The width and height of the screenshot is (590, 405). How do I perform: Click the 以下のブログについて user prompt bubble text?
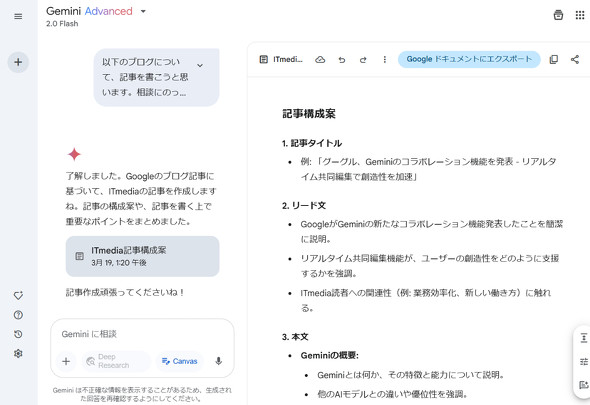point(145,77)
